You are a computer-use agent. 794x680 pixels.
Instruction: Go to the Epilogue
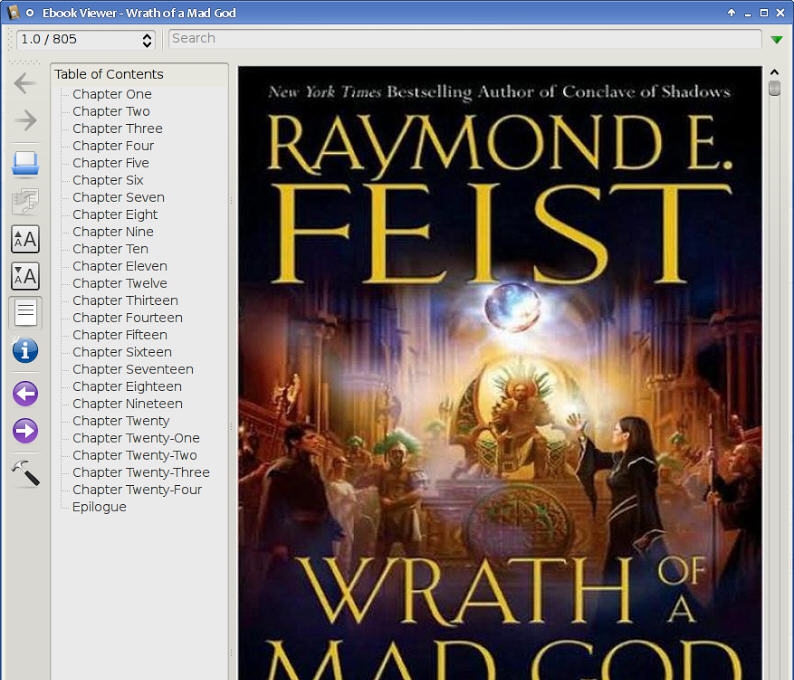click(x=99, y=507)
